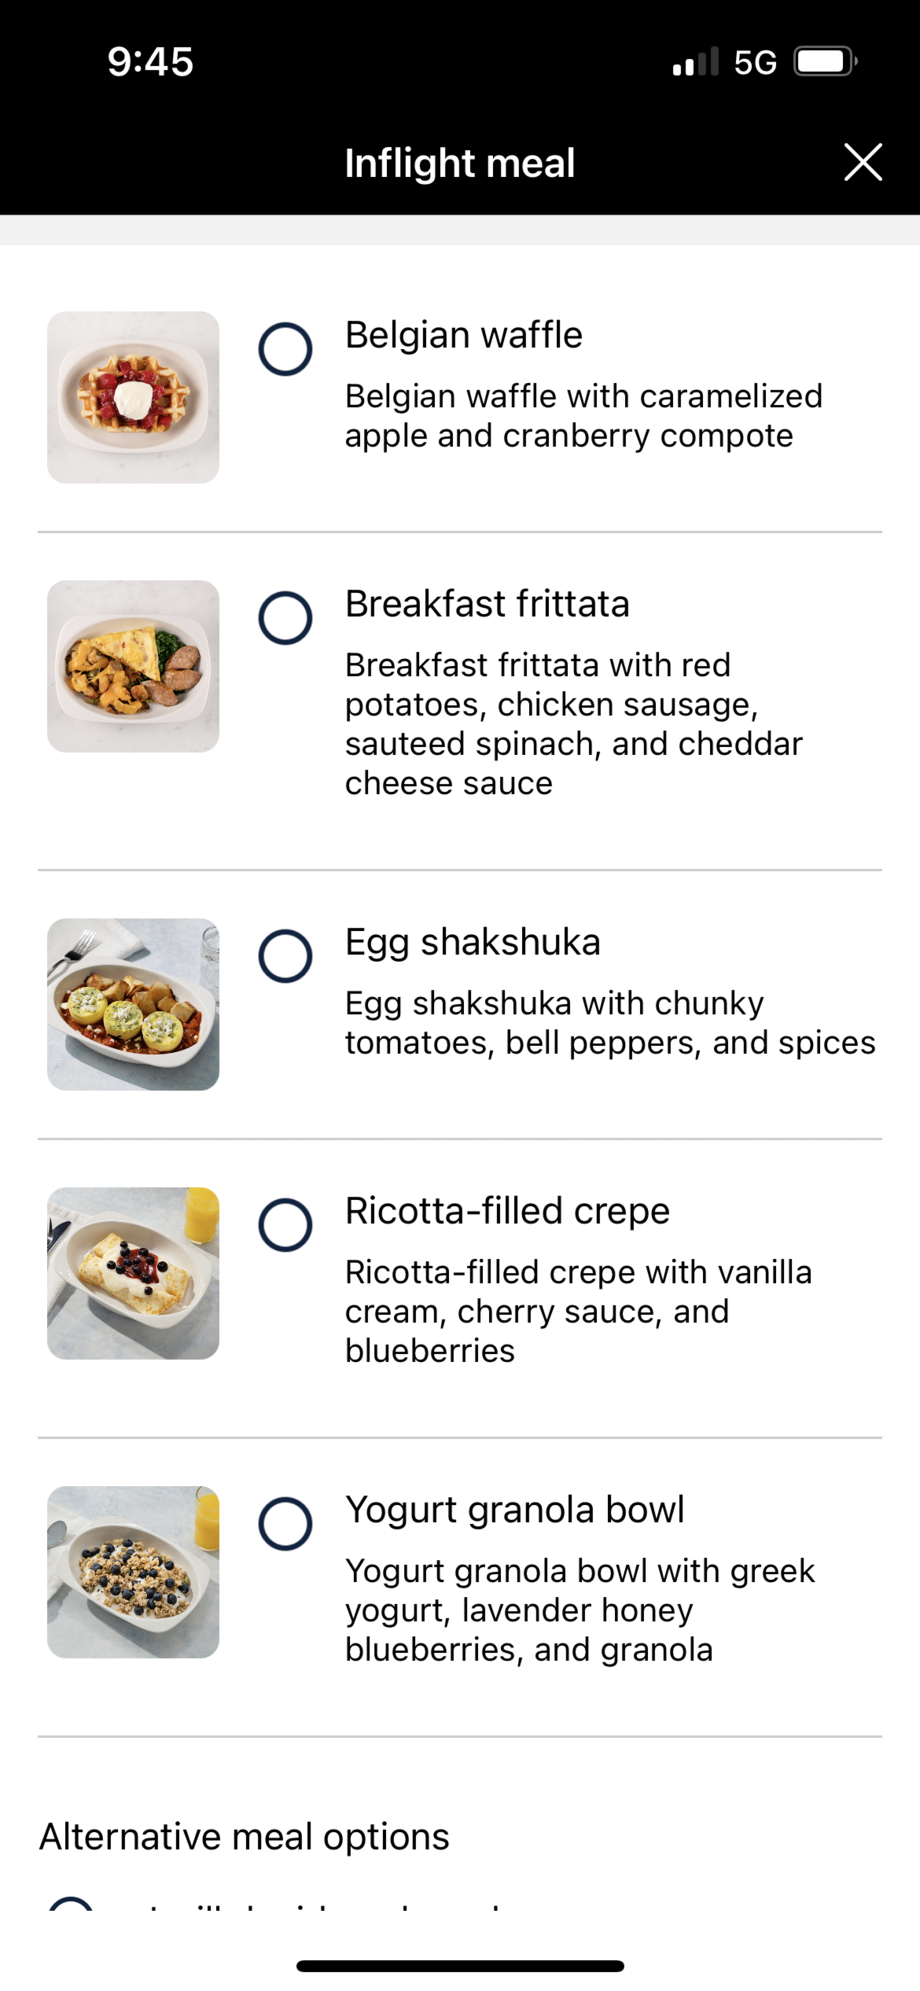Choose the Breakfast frittata radio option
Image resolution: width=920 pixels, height=1991 pixels.
285,618
